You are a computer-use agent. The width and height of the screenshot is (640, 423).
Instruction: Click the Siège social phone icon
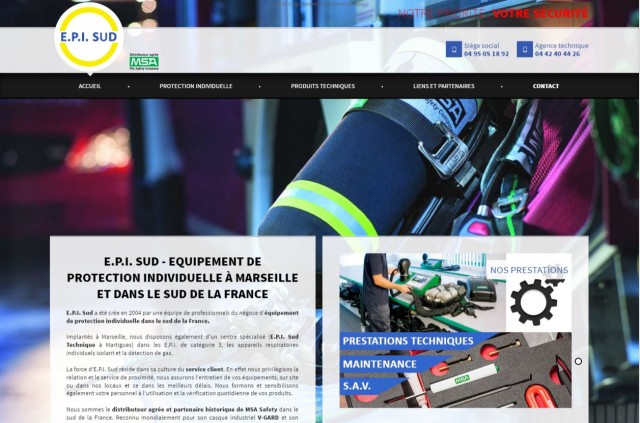pos(453,49)
